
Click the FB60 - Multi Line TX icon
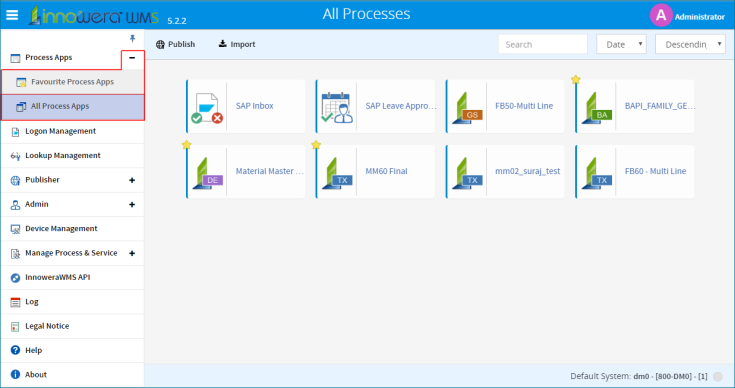[x=597, y=173]
